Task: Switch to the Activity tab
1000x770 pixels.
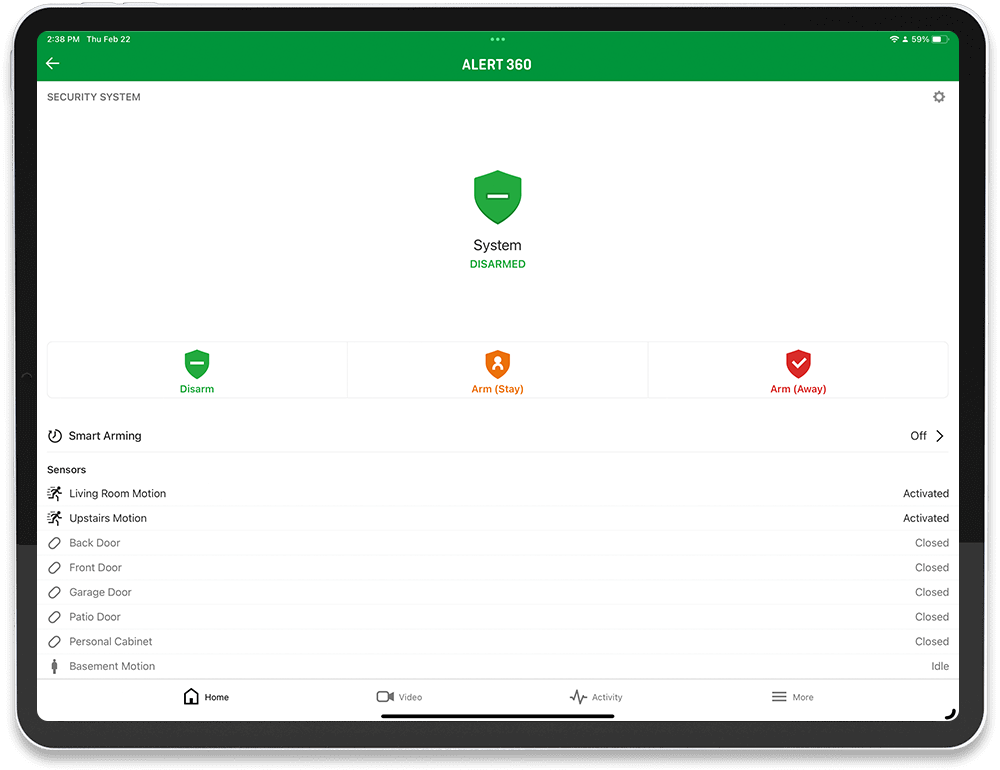Action: tap(596, 696)
